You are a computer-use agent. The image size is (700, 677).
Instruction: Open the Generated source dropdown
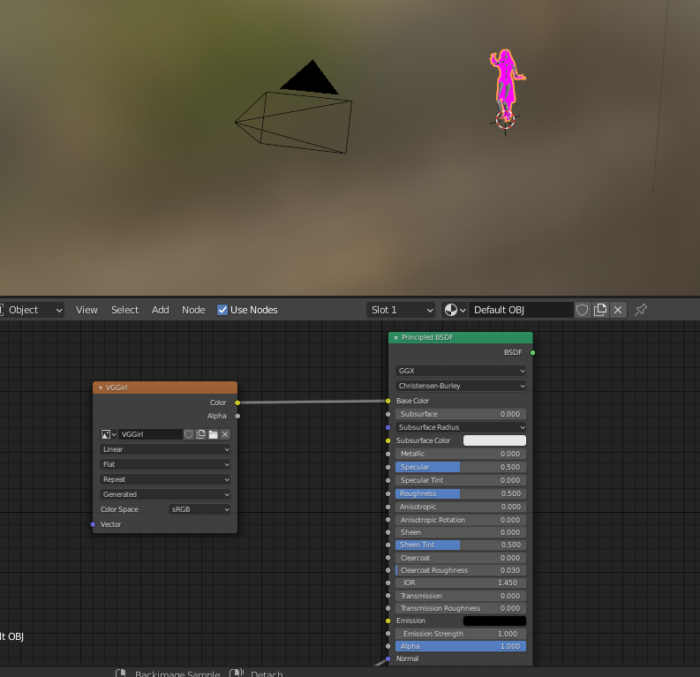pyautogui.click(x=165, y=494)
